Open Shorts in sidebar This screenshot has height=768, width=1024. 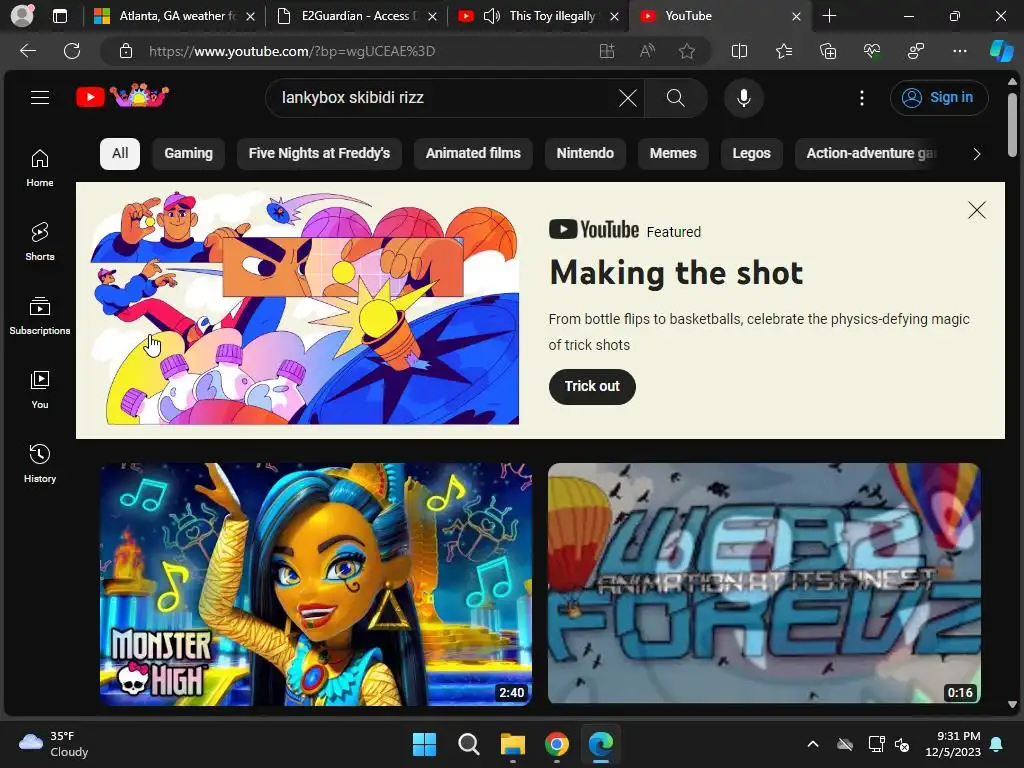pyautogui.click(x=40, y=242)
